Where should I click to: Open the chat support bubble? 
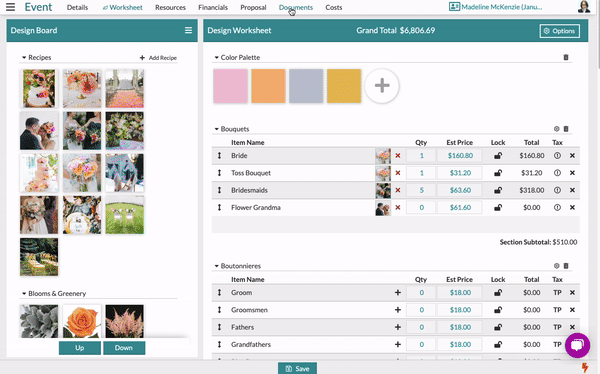(x=577, y=345)
